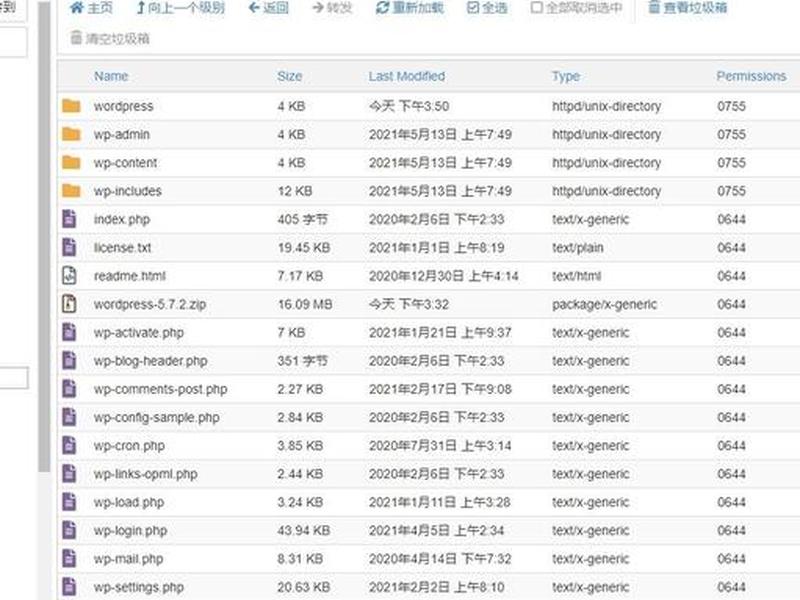Screen dimensions: 800x600
Task: Select the wp-links-opml.php file name
Action: click(145, 474)
